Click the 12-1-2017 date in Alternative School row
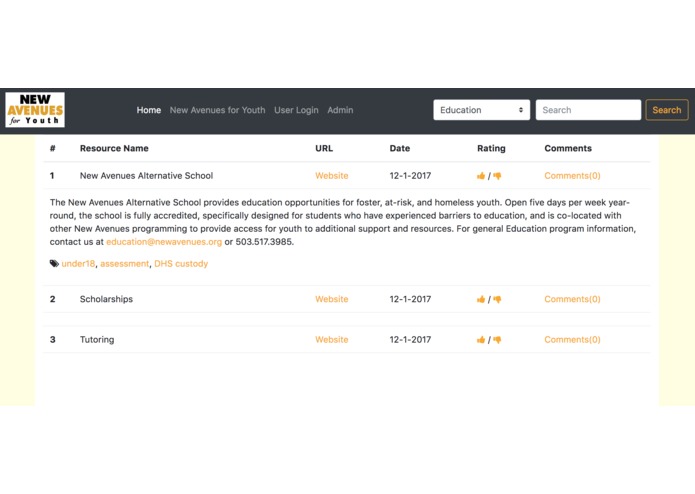This screenshot has width=695, height=494. pyautogui.click(x=410, y=175)
